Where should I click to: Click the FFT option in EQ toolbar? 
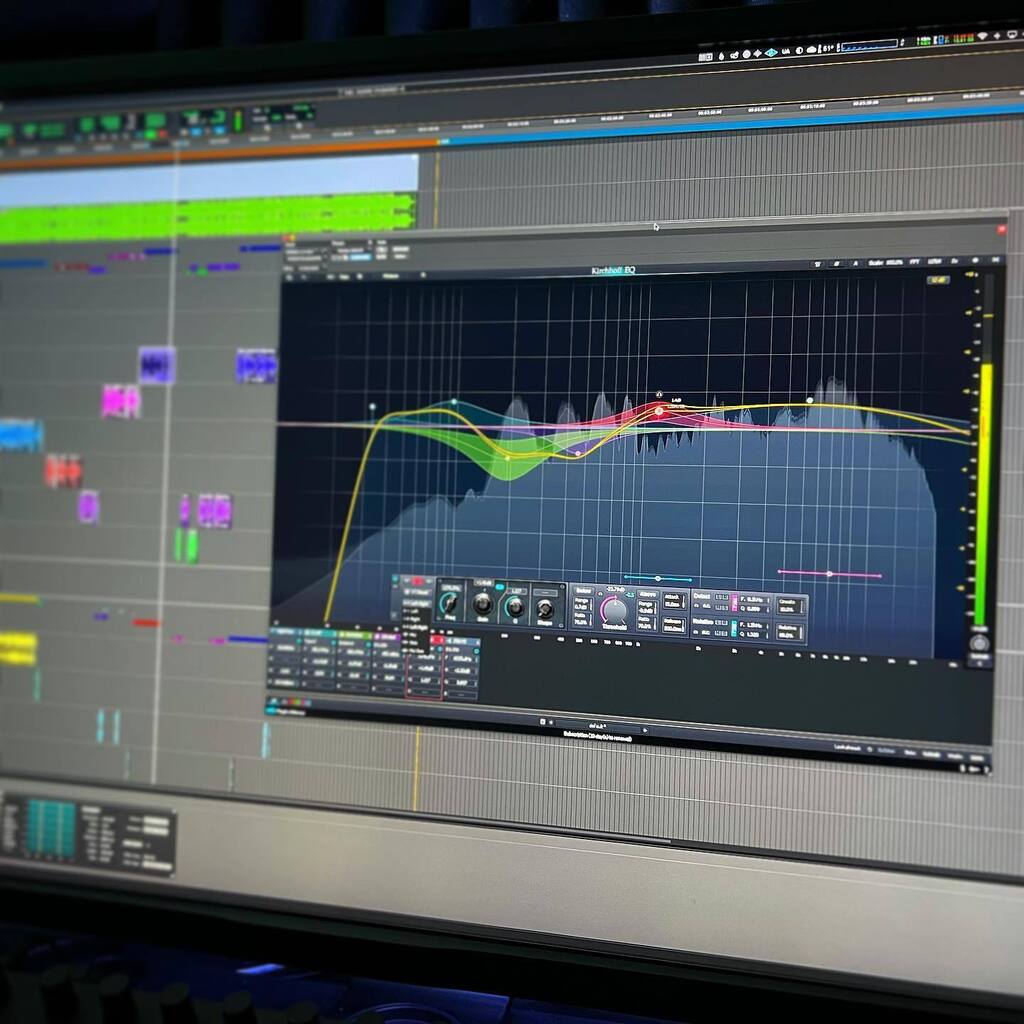pos(915,262)
